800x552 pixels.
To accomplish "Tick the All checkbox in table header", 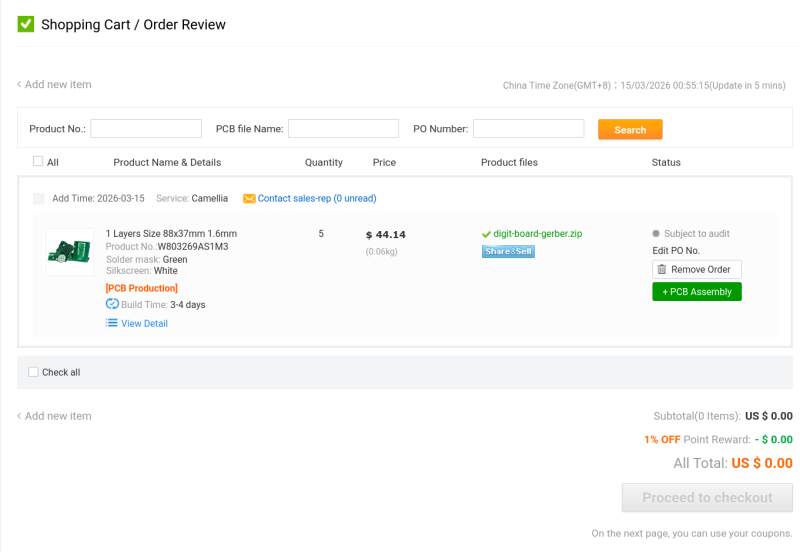I will tap(38, 162).
